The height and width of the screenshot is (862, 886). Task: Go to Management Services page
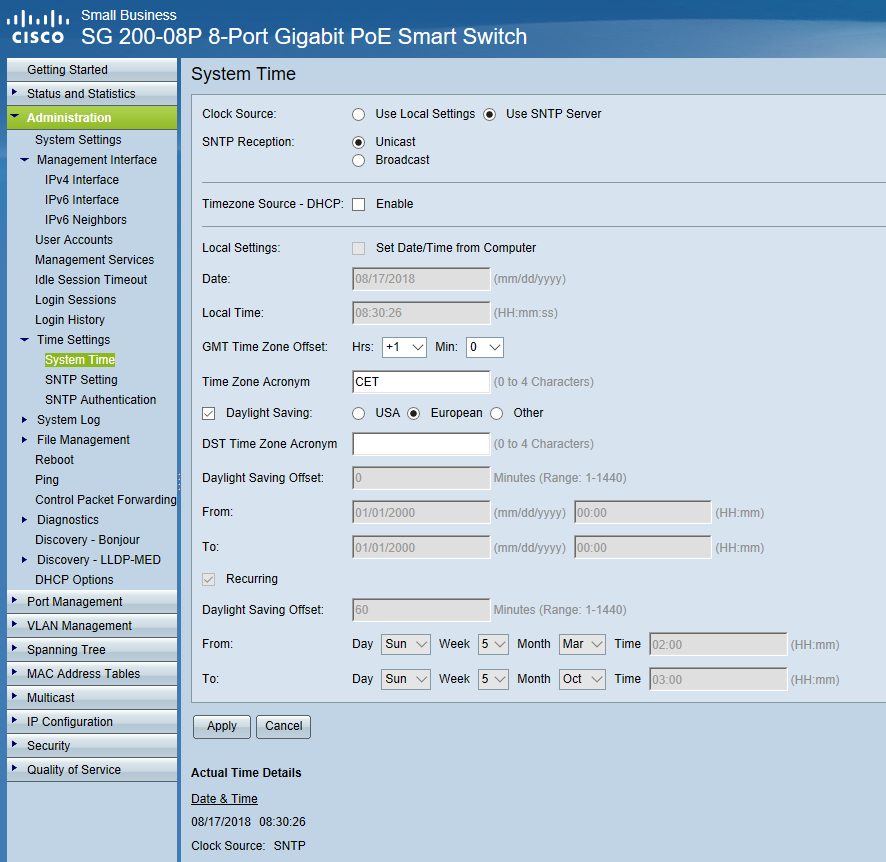94,260
